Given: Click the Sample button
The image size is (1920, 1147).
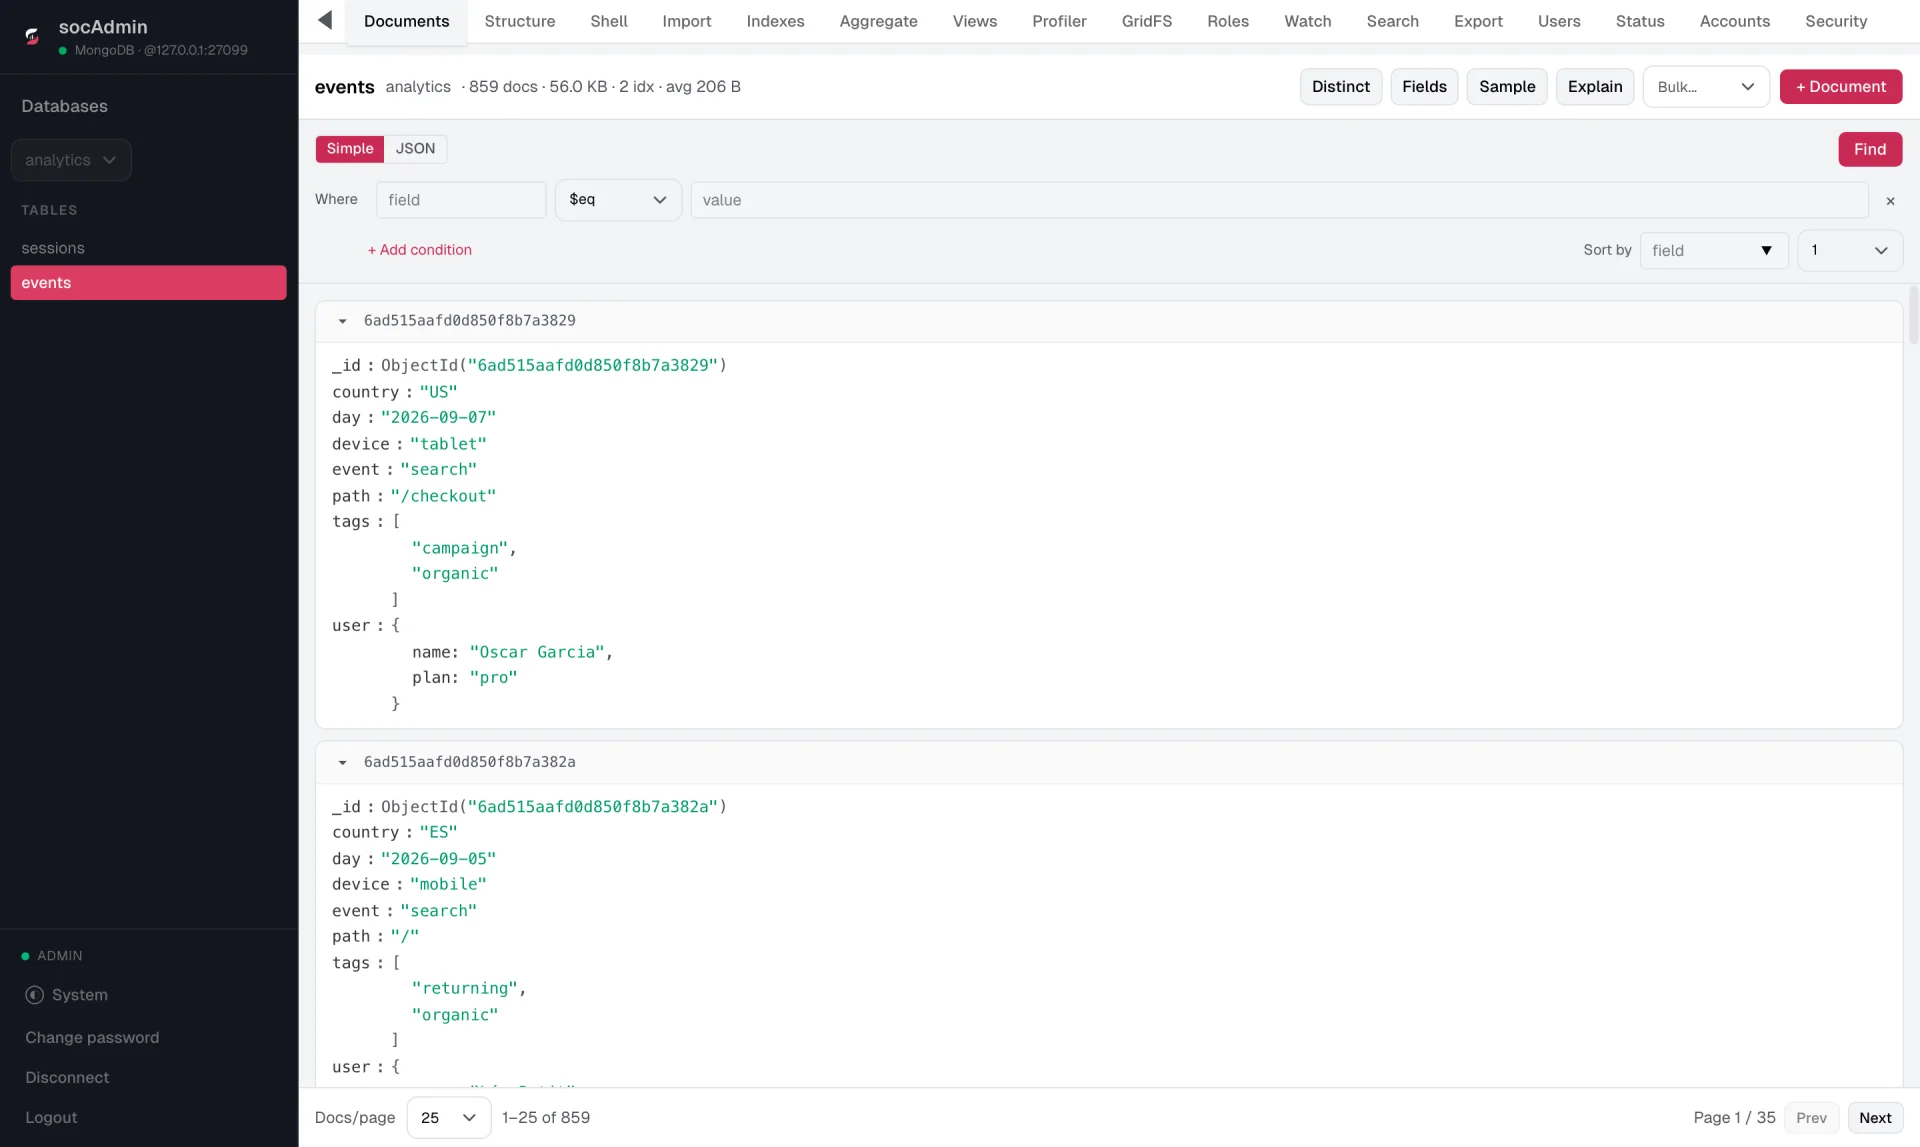Looking at the screenshot, I should point(1507,87).
